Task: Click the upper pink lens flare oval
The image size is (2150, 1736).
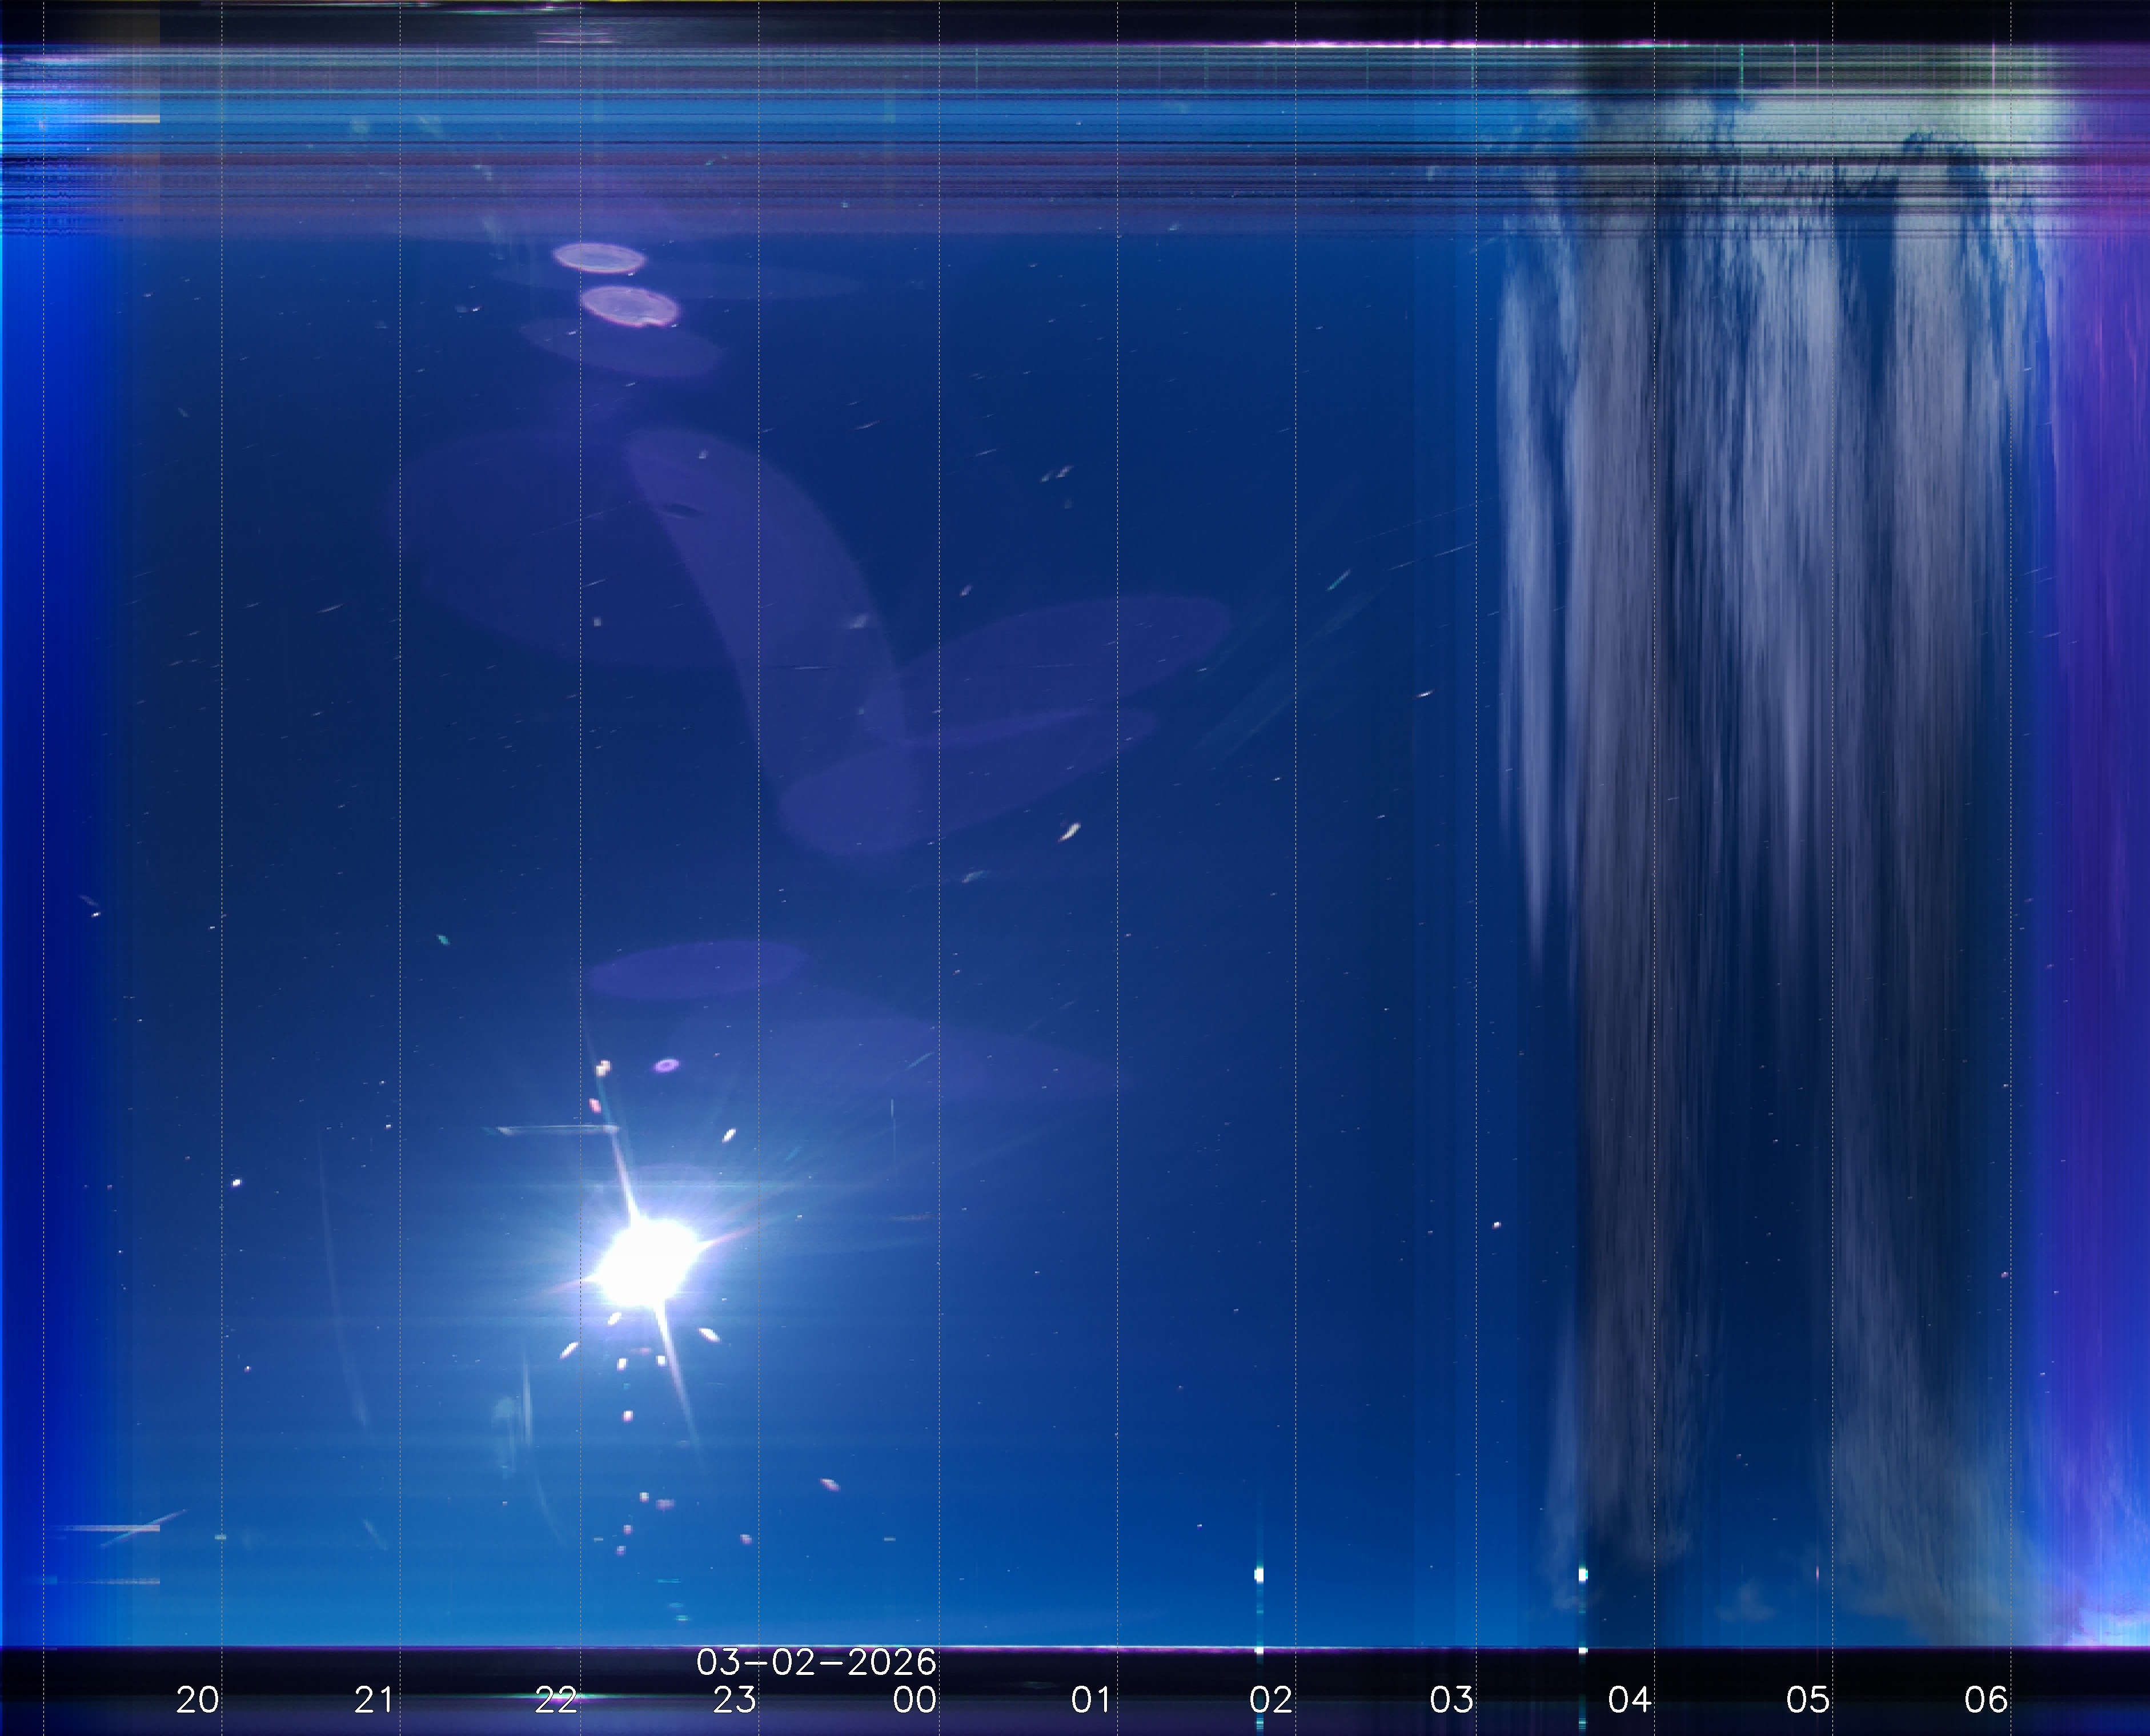Action: [x=599, y=258]
